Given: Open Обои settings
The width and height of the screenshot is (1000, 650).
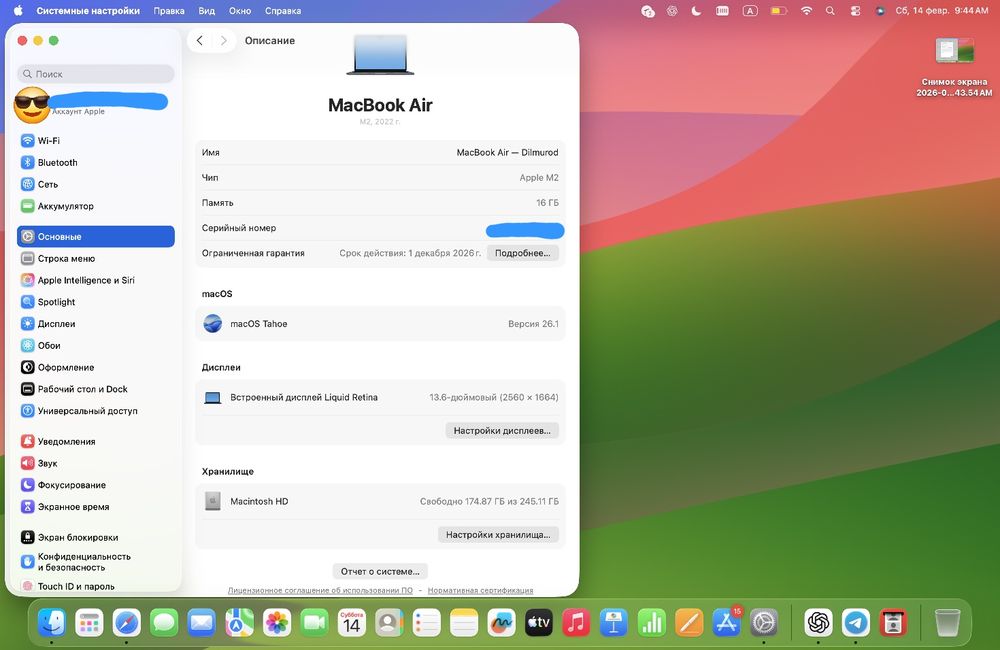Looking at the screenshot, I should [x=96, y=345].
